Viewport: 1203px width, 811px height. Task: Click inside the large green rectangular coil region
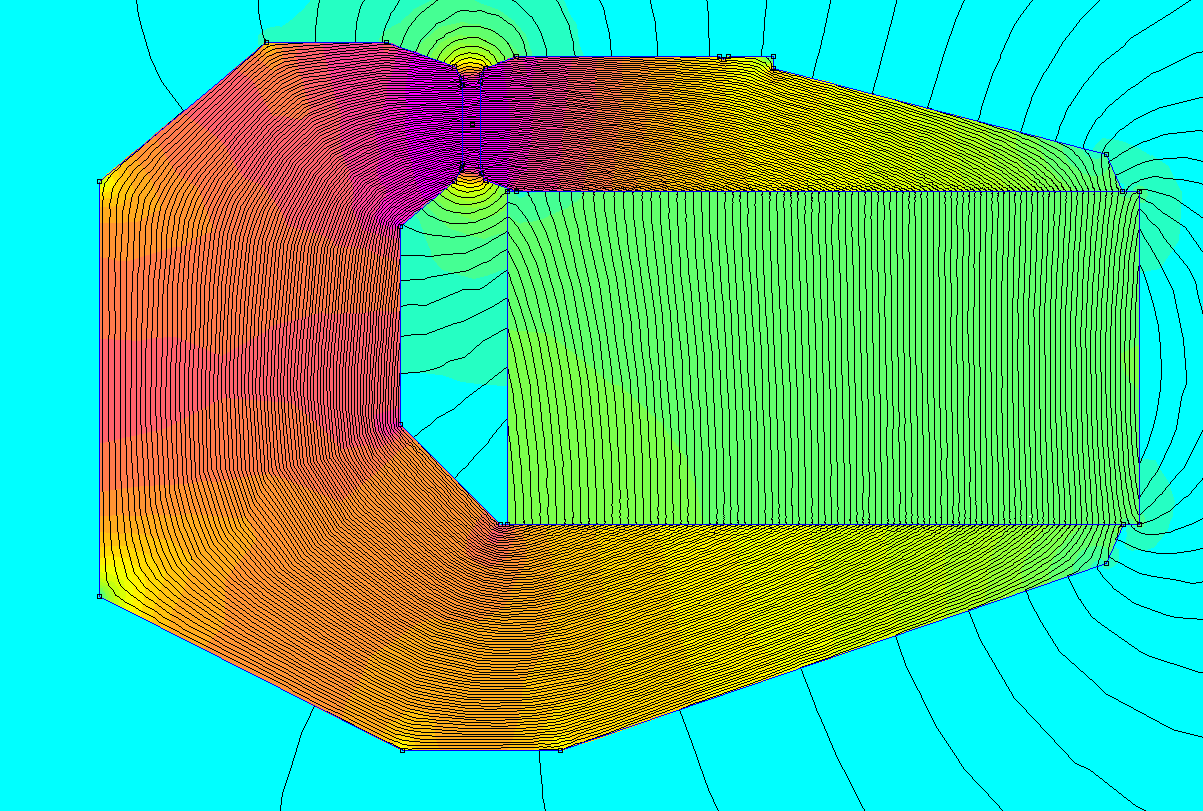point(823,357)
